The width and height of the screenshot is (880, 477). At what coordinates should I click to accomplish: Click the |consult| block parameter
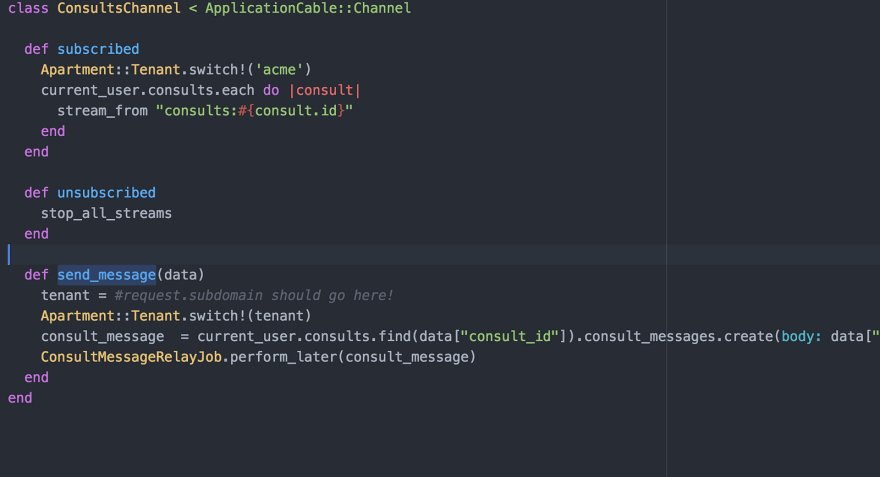(x=324, y=90)
